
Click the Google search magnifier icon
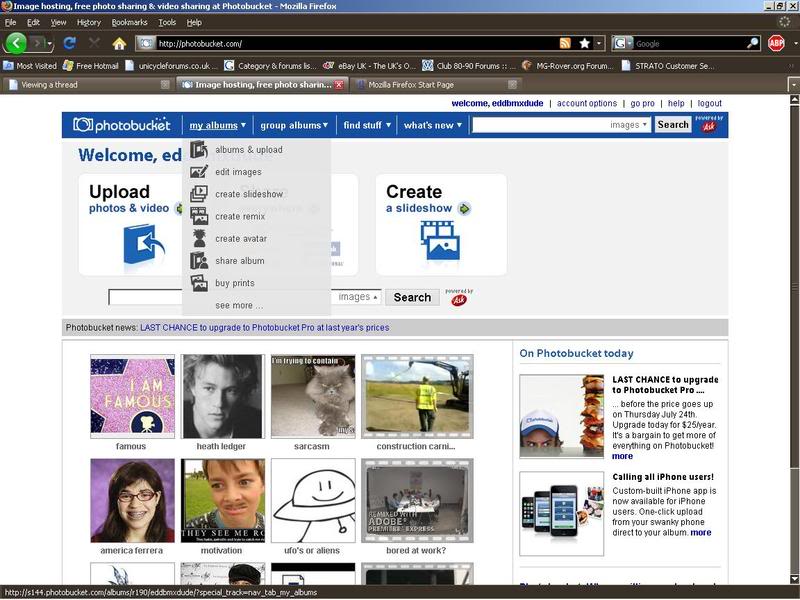click(753, 43)
